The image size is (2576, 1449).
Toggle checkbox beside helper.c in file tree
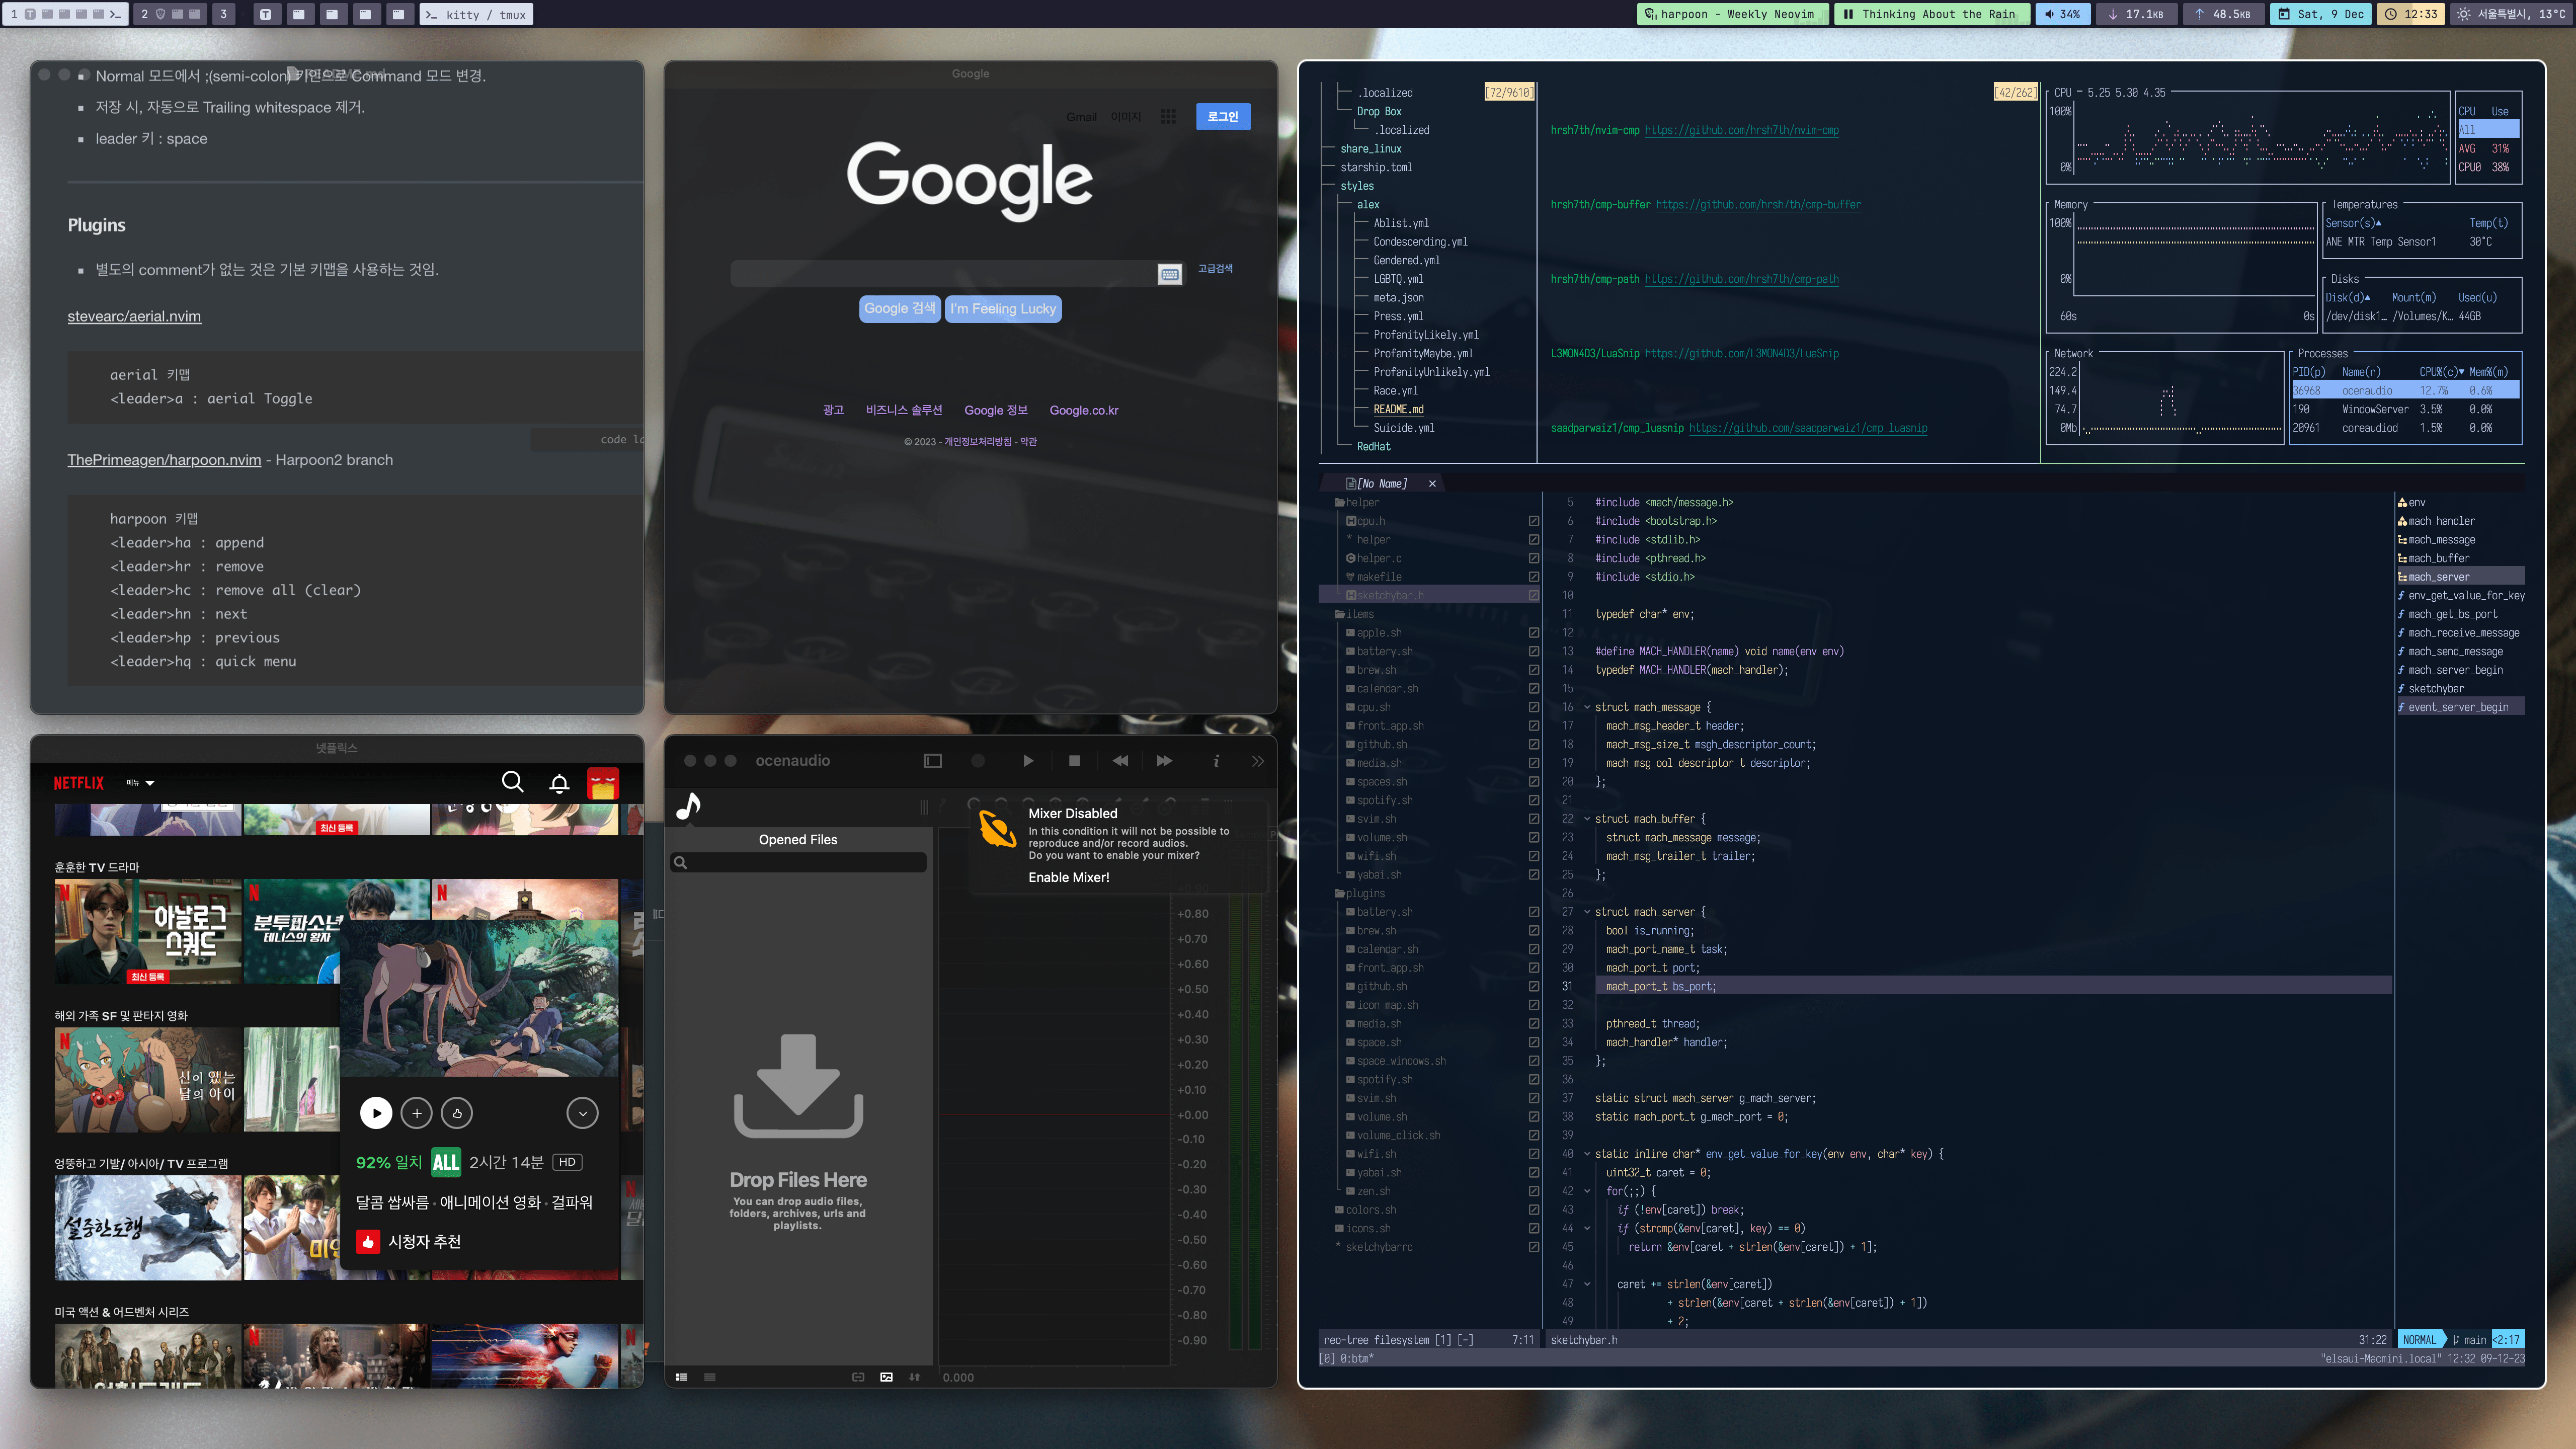1533,558
